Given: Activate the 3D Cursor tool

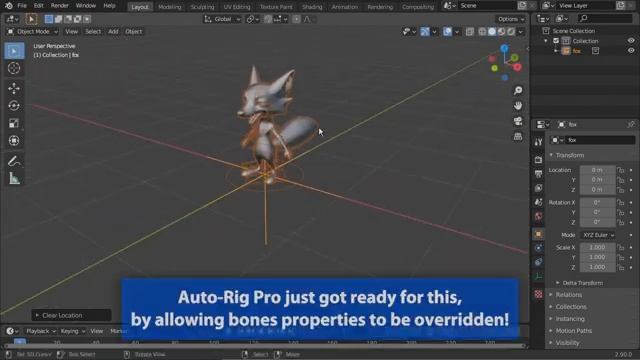Looking at the screenshot, I should tap(14, 68).
